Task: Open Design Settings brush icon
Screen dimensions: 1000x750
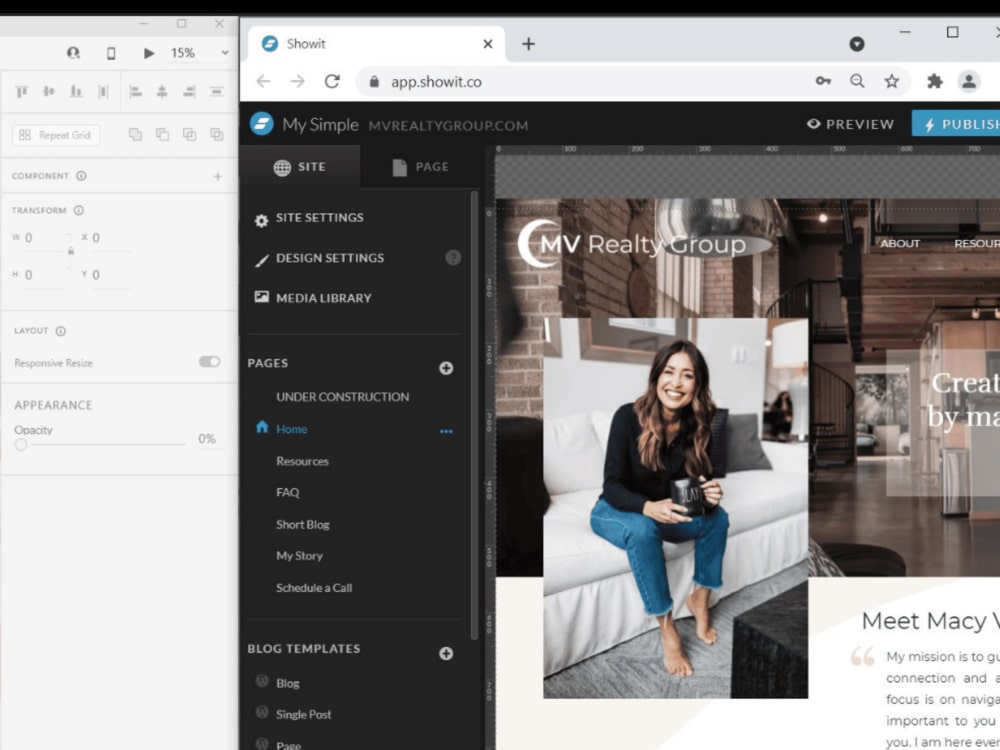Action: (261, 260)
